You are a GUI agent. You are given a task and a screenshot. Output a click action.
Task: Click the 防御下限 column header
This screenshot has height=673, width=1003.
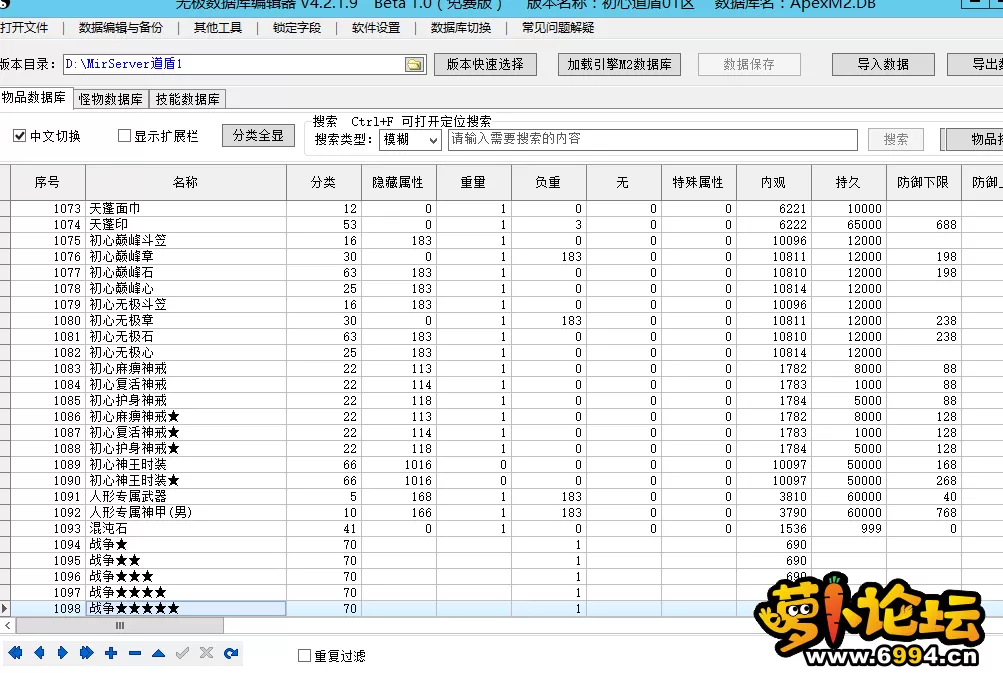click(x=924, y=182)
